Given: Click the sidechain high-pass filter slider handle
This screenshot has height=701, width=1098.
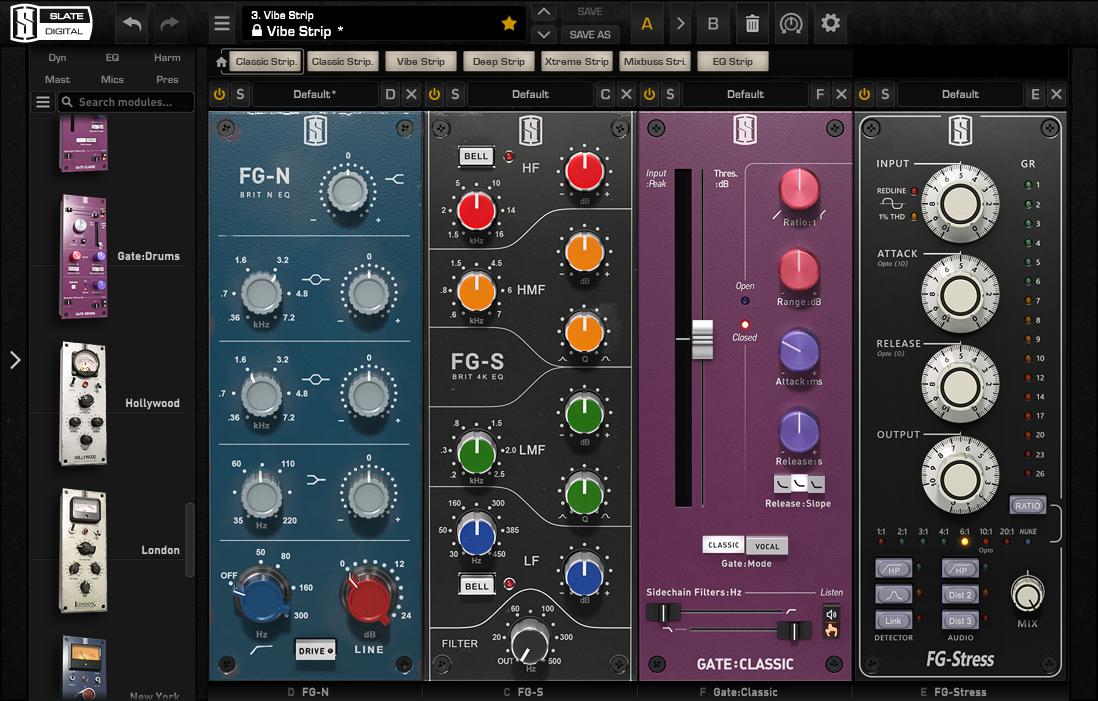Looking at the screenshot, I should coord(662,613).
